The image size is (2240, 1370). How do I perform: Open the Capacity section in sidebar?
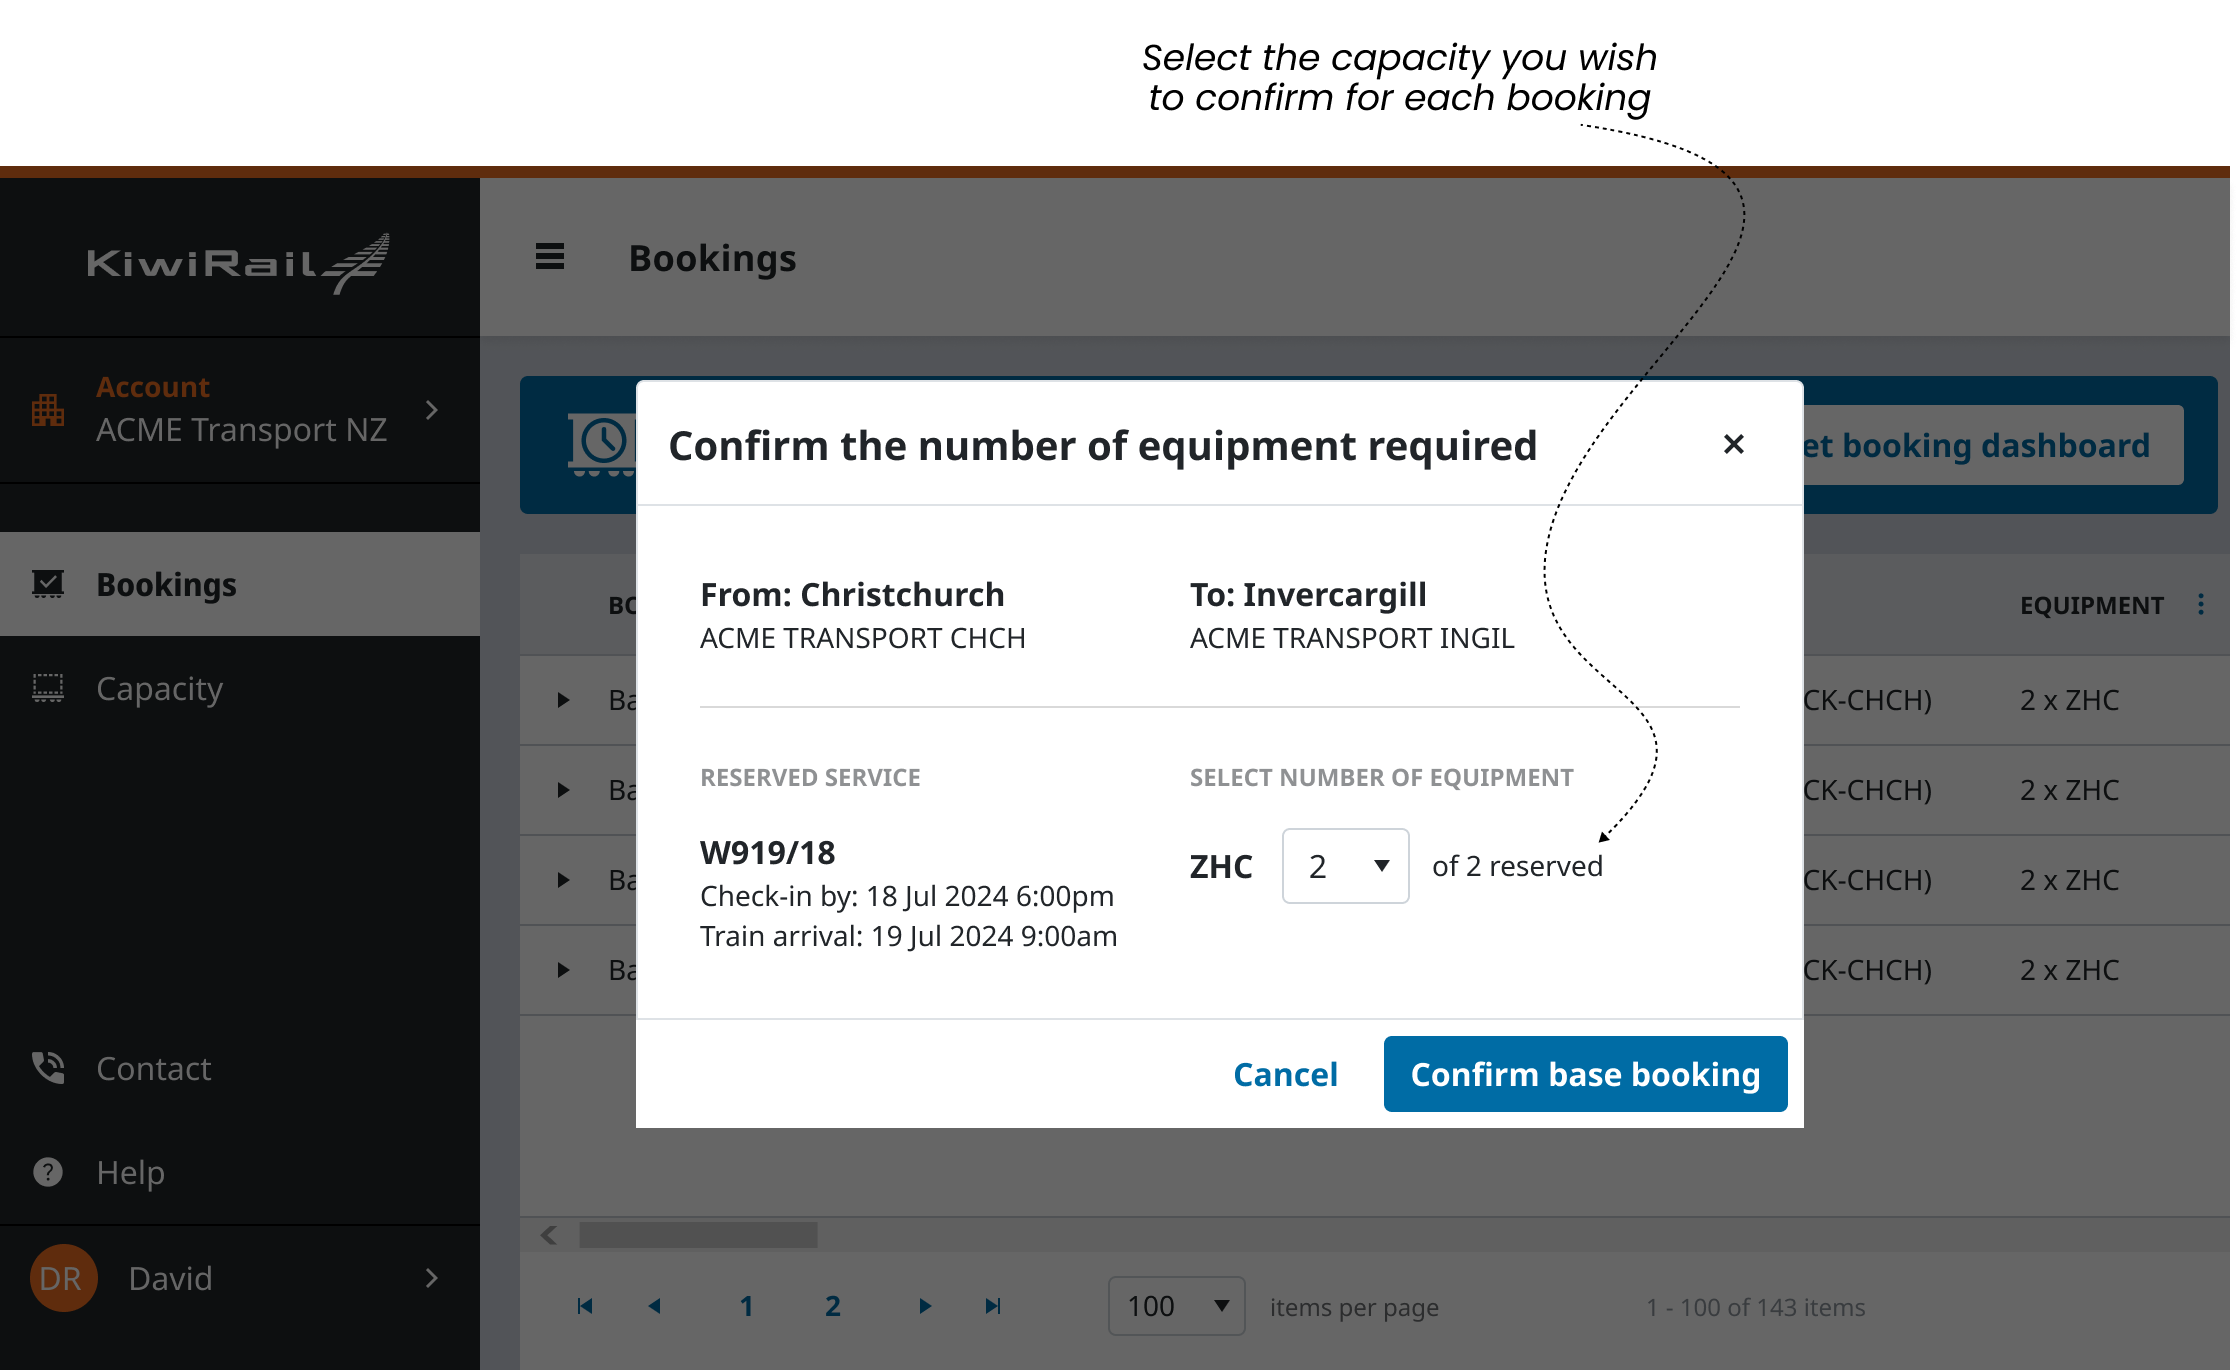click(159, 688)
